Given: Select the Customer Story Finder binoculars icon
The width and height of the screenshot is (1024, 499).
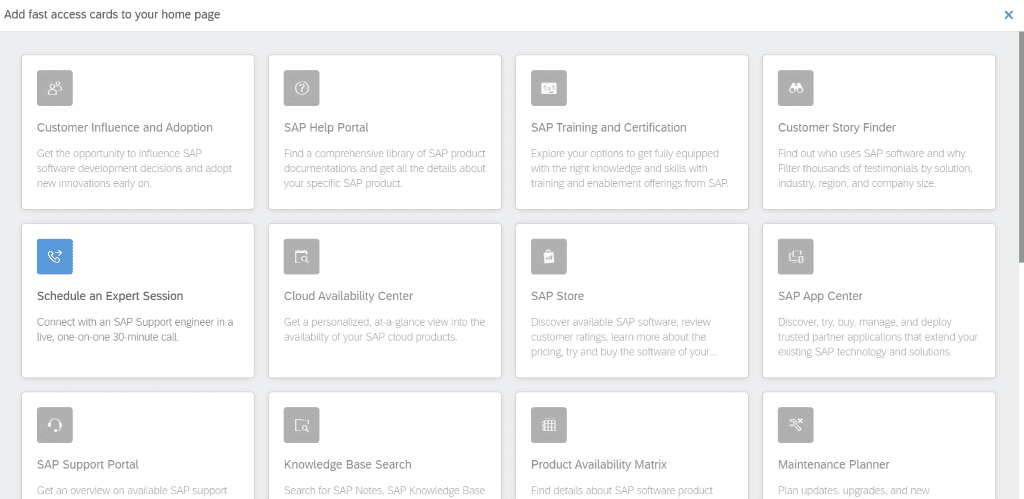Looking at the screenshot, I should point(795,88).
